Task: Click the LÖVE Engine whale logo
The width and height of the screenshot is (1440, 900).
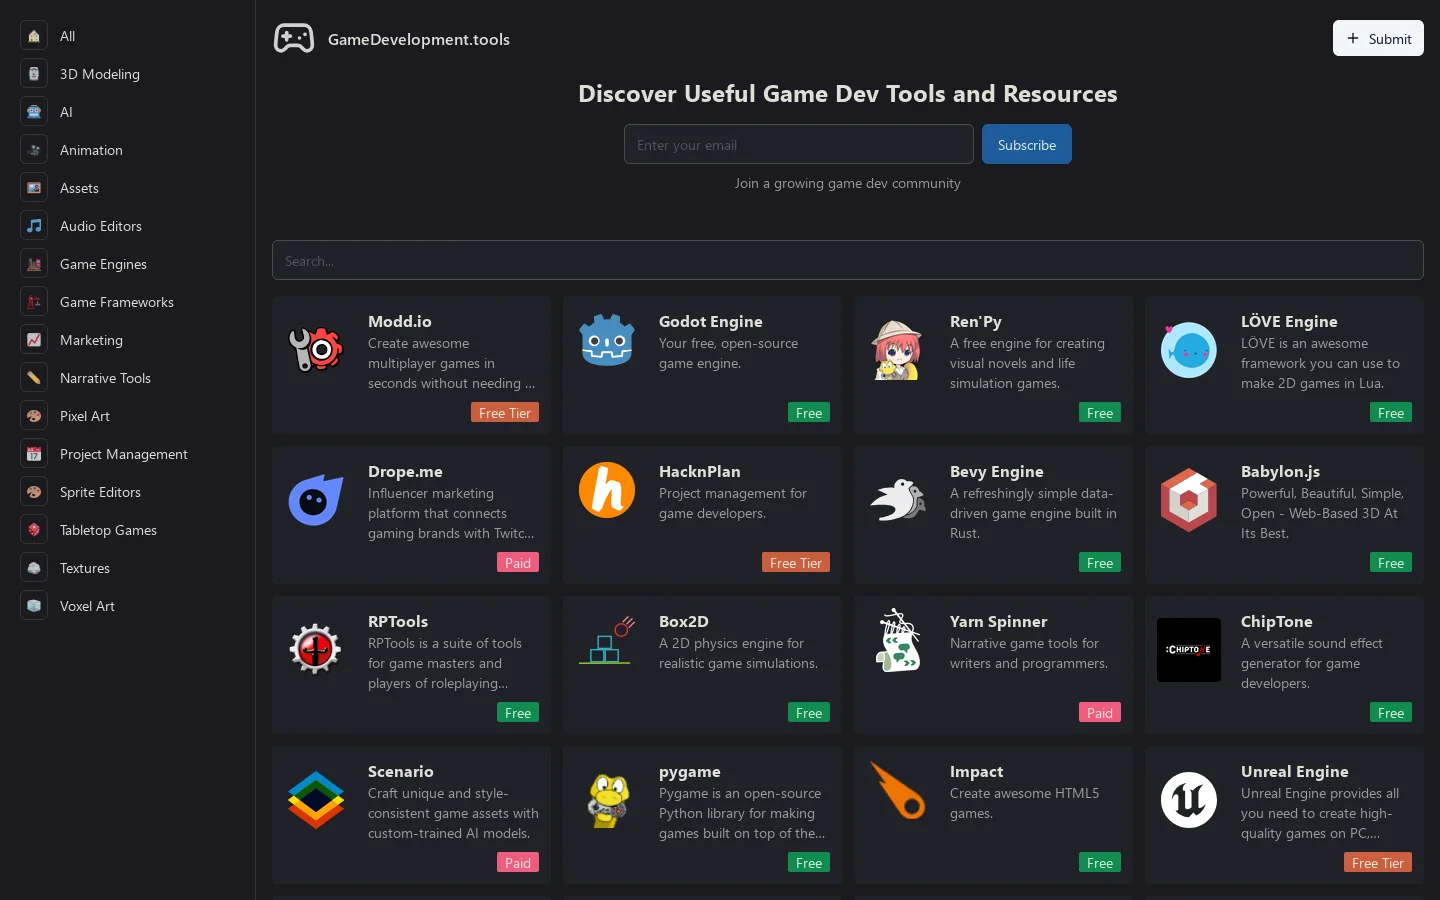Action: 1189,350
